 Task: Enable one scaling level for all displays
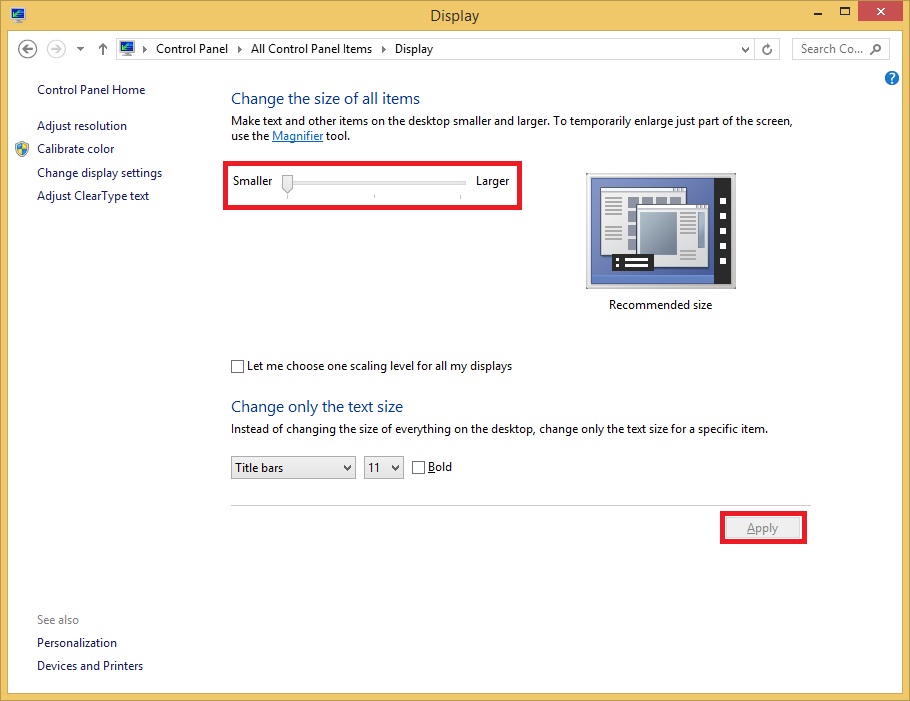(237, 367)
